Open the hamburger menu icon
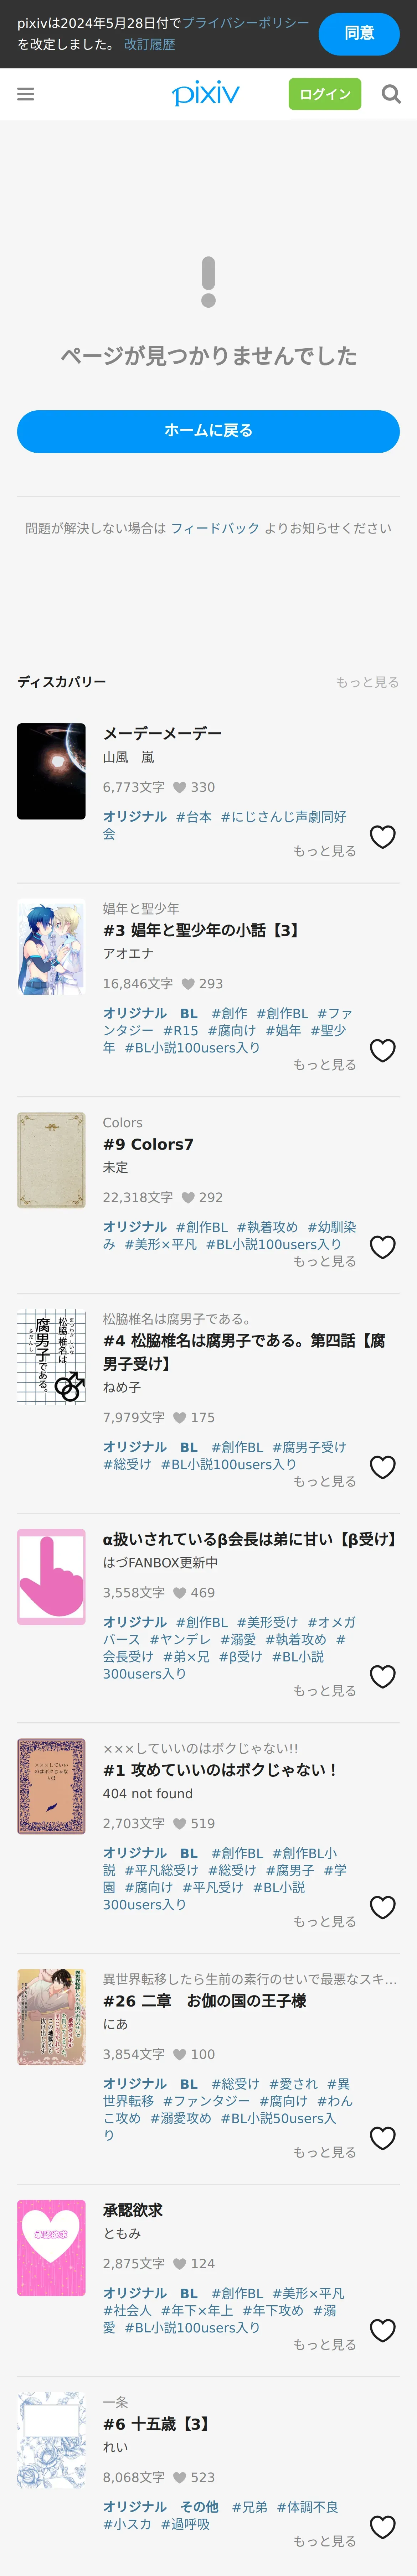Screen dimensions: 417x2576 (x=26, y=94)
